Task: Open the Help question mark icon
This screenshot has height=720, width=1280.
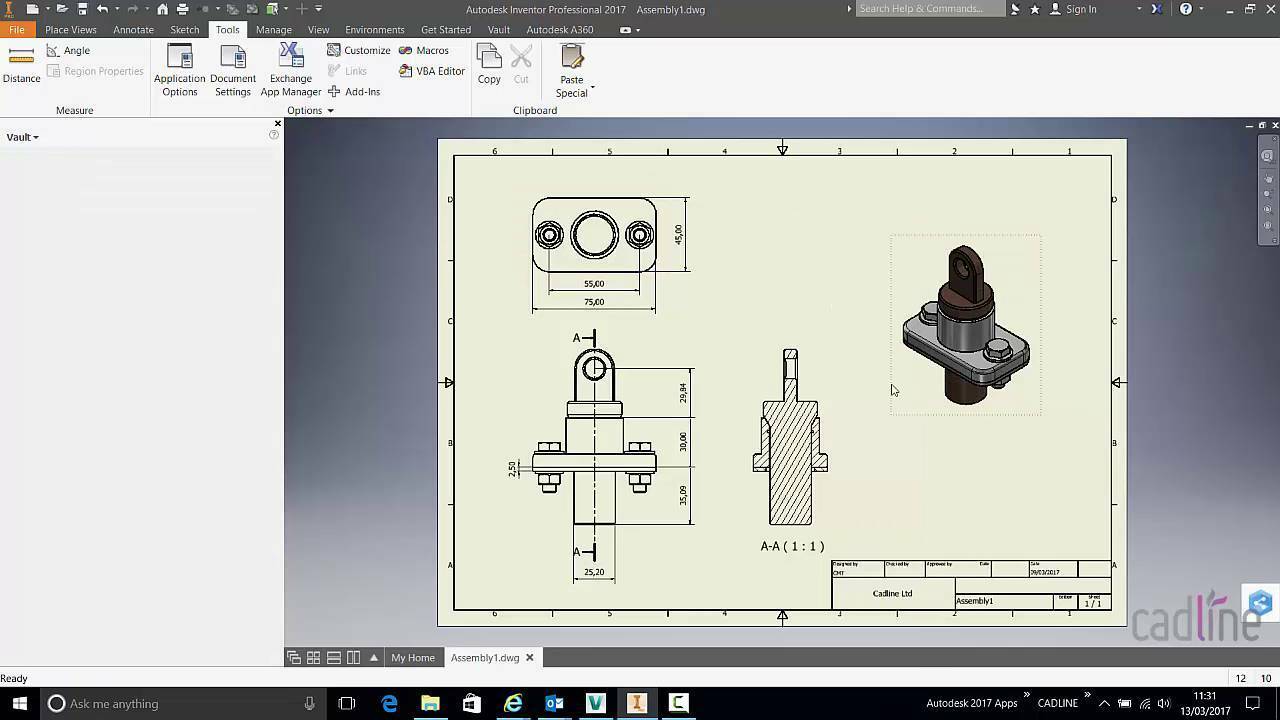Action: [x=1186, y=9]
